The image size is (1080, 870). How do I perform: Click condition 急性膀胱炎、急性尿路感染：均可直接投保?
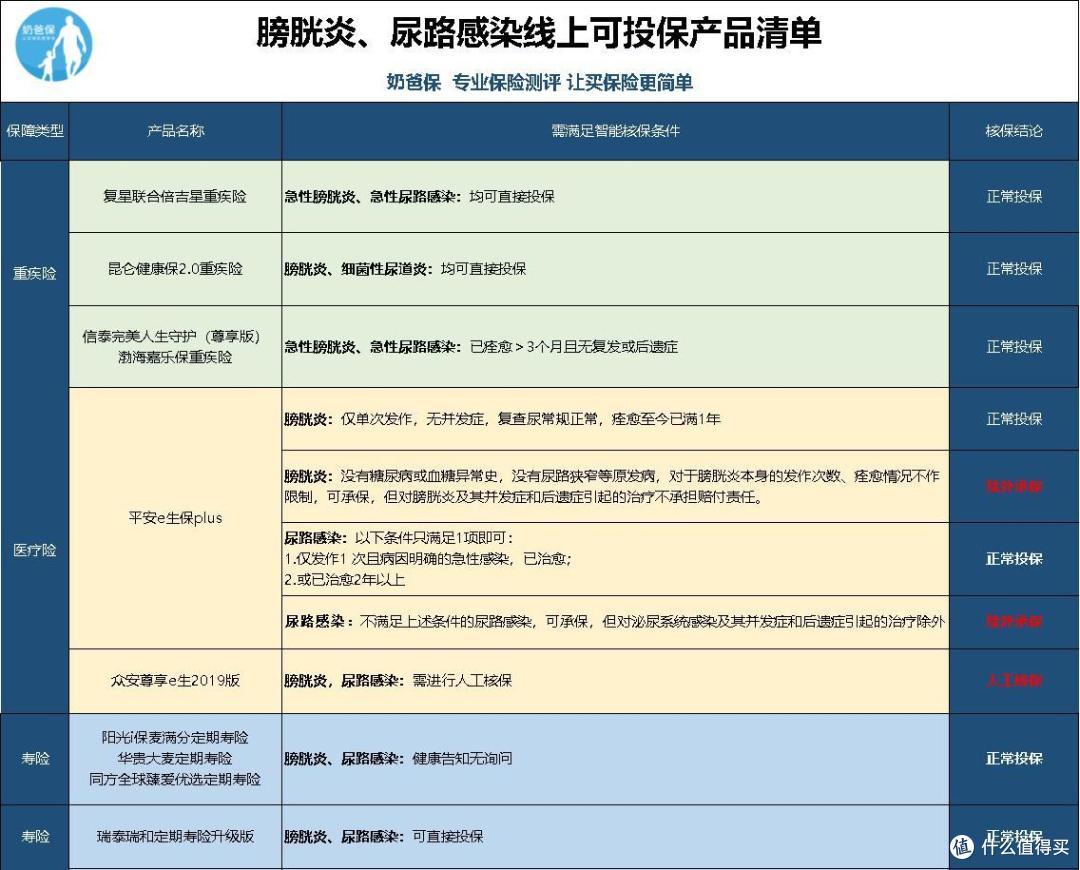419,197
